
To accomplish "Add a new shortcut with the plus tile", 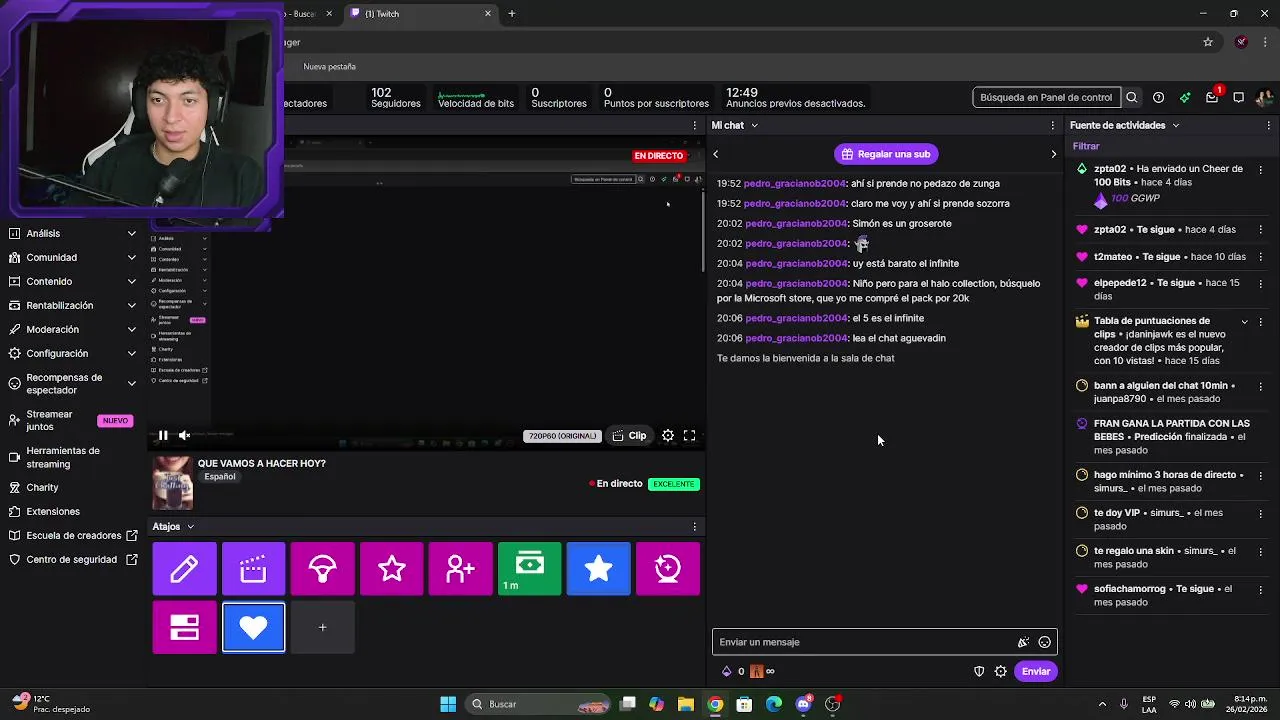I will pos(322,627).
